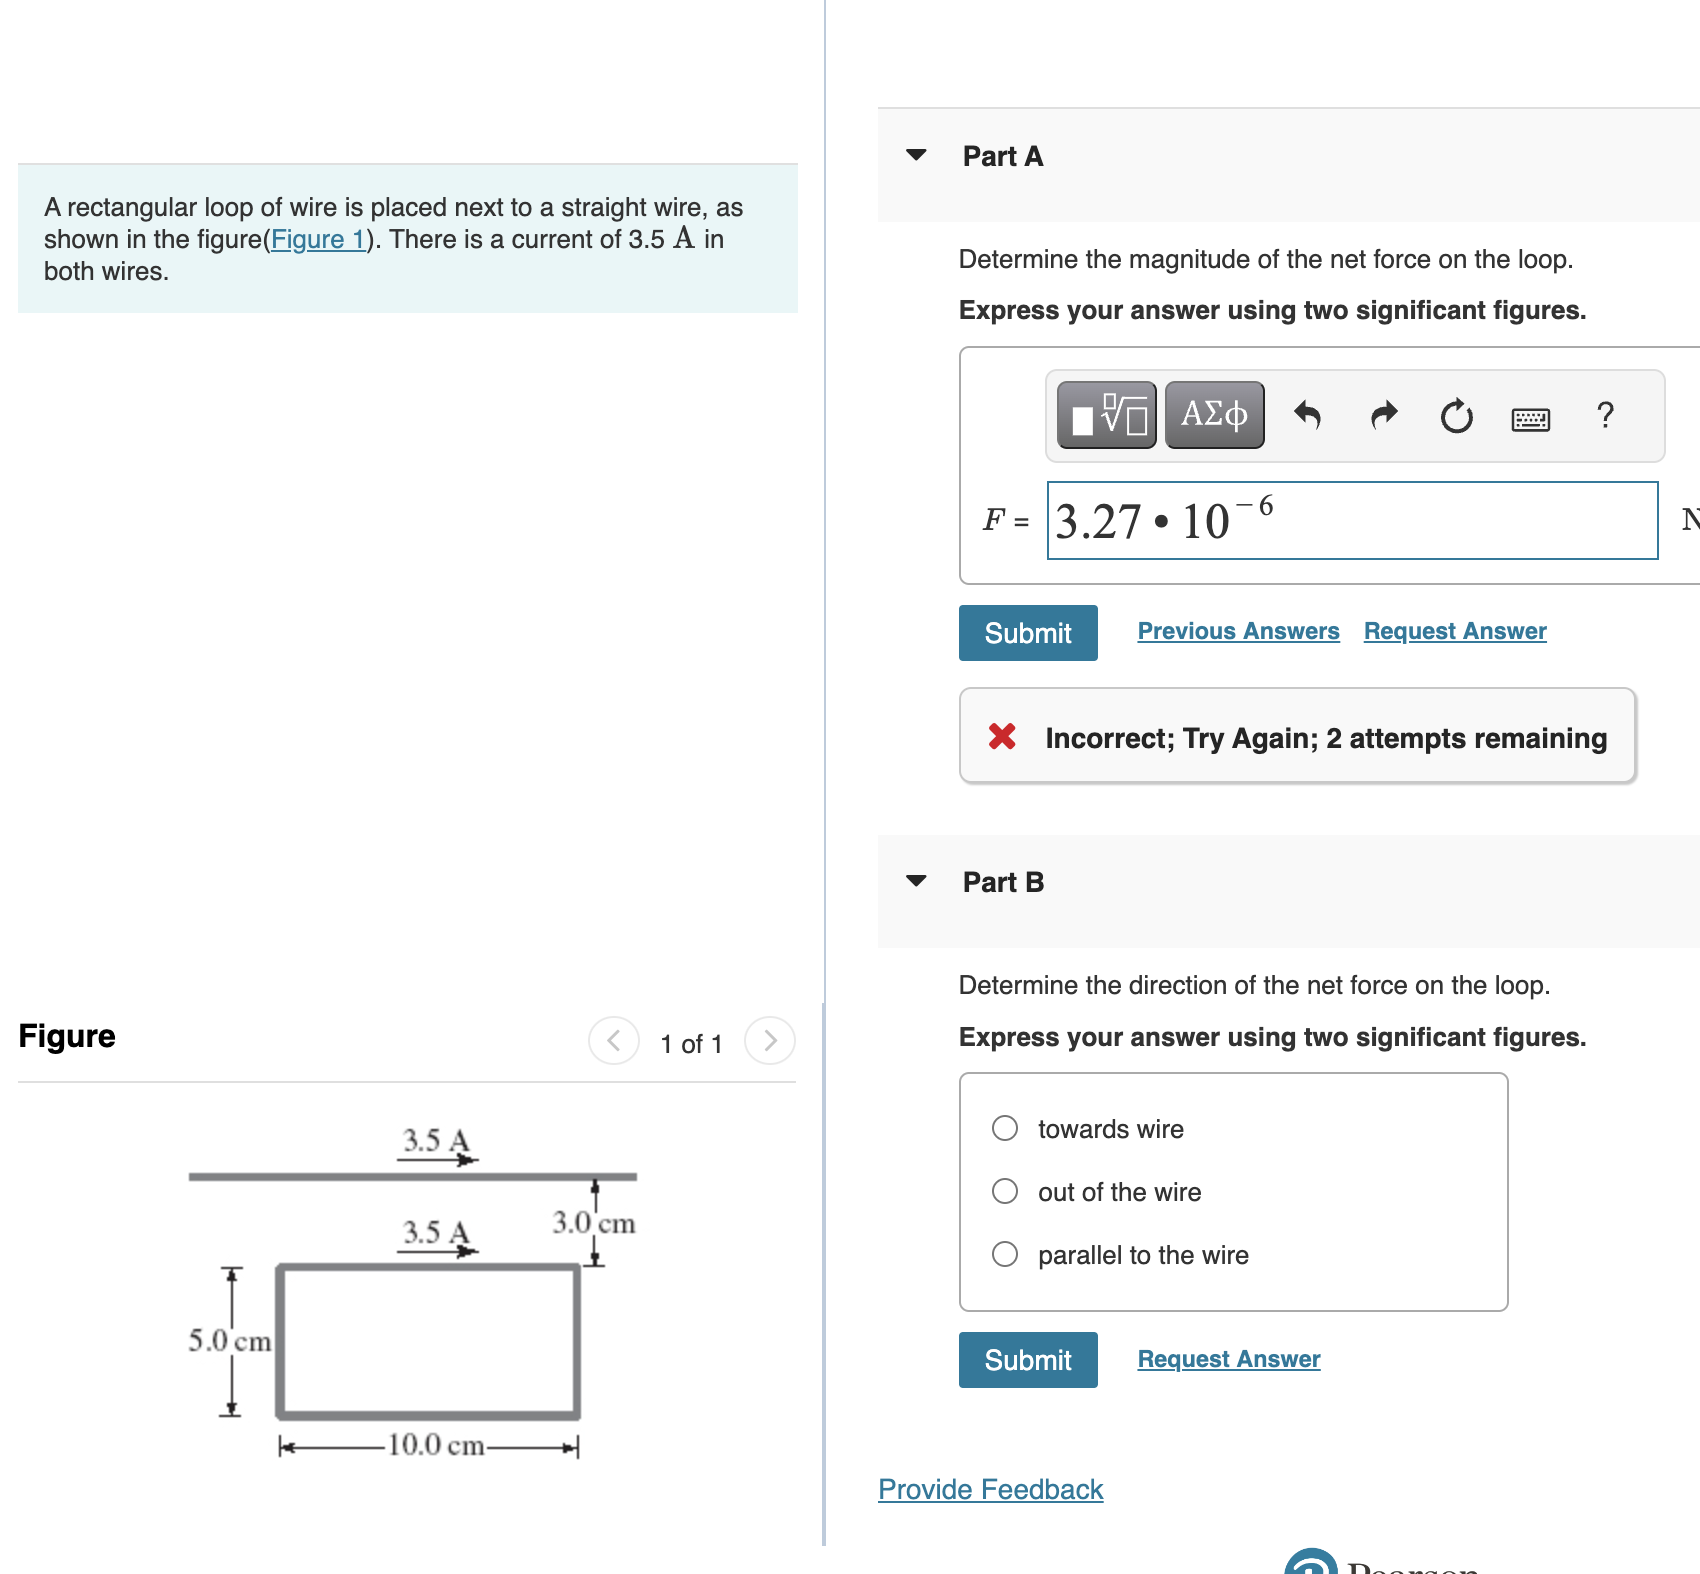Open the Provide Feedback link

990,1488
